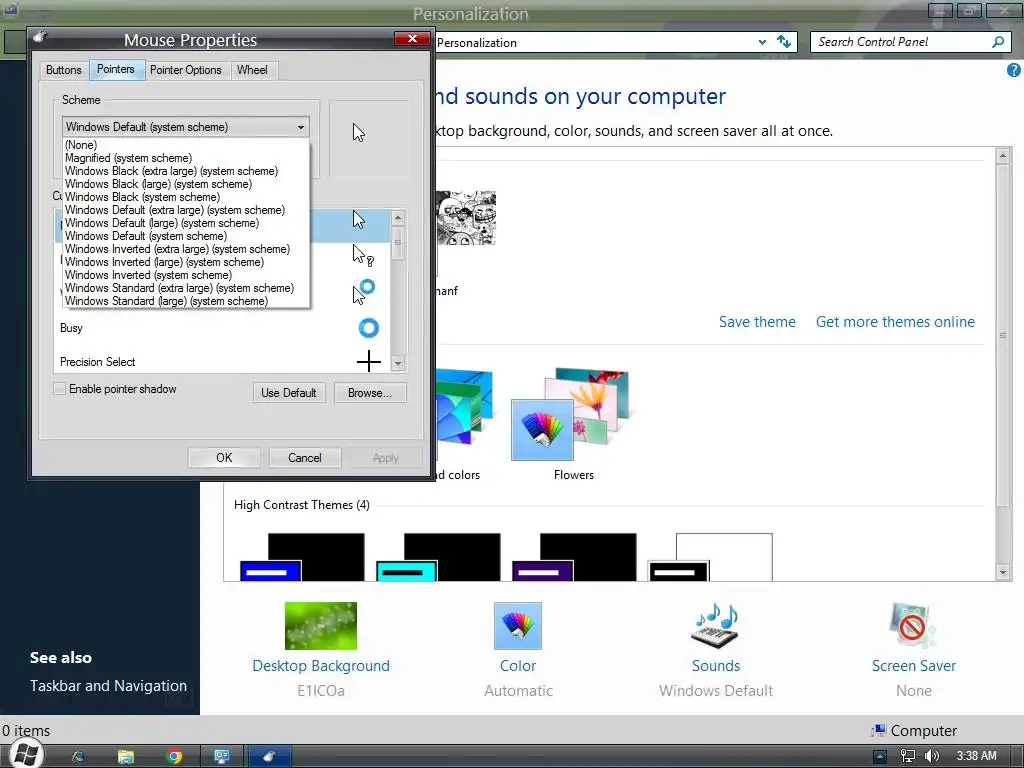Click the Busy blue ring cursor icon

coord(368,328)
